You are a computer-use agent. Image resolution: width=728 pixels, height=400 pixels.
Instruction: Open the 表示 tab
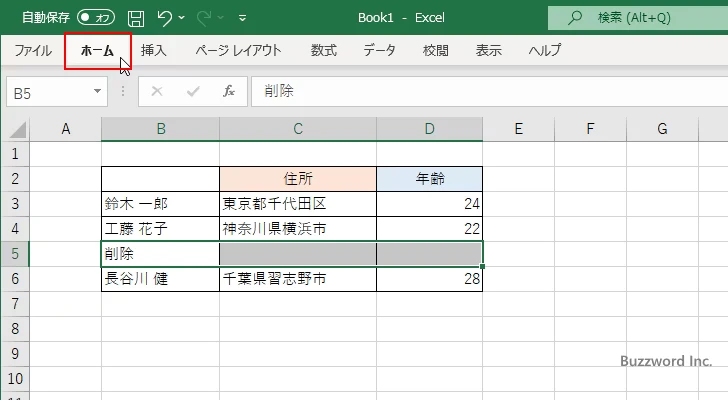[x=488, y=50]
